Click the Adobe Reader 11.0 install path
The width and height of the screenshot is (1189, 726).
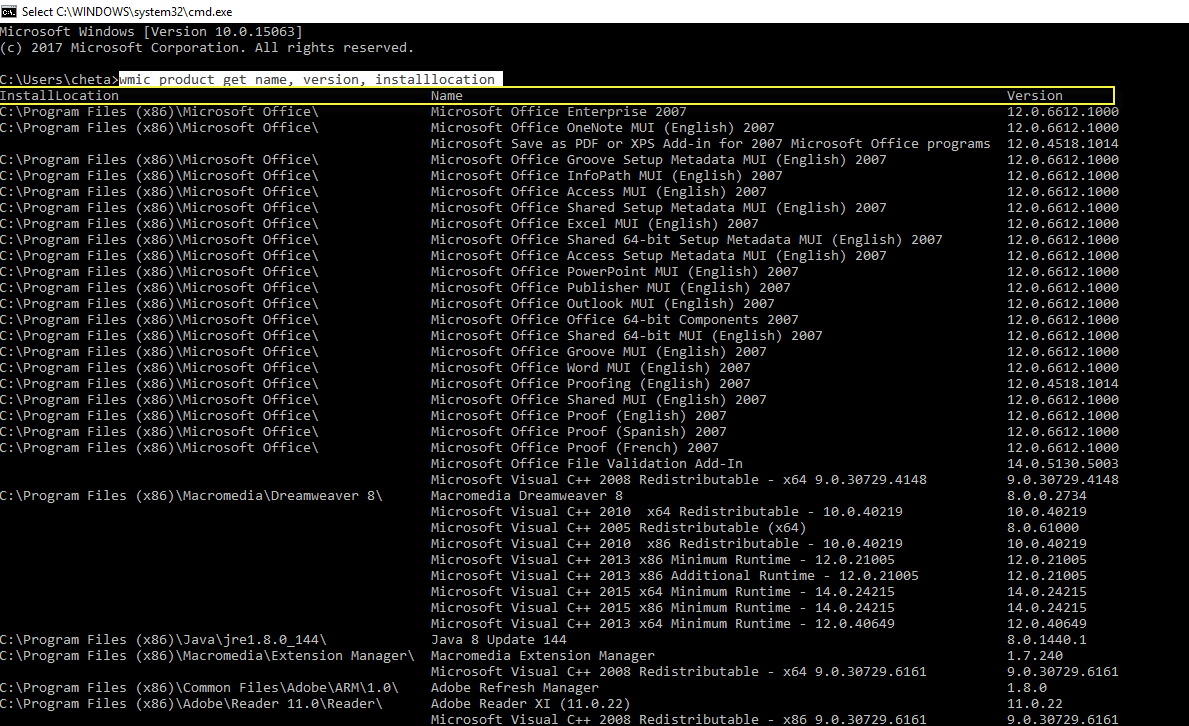191,702
